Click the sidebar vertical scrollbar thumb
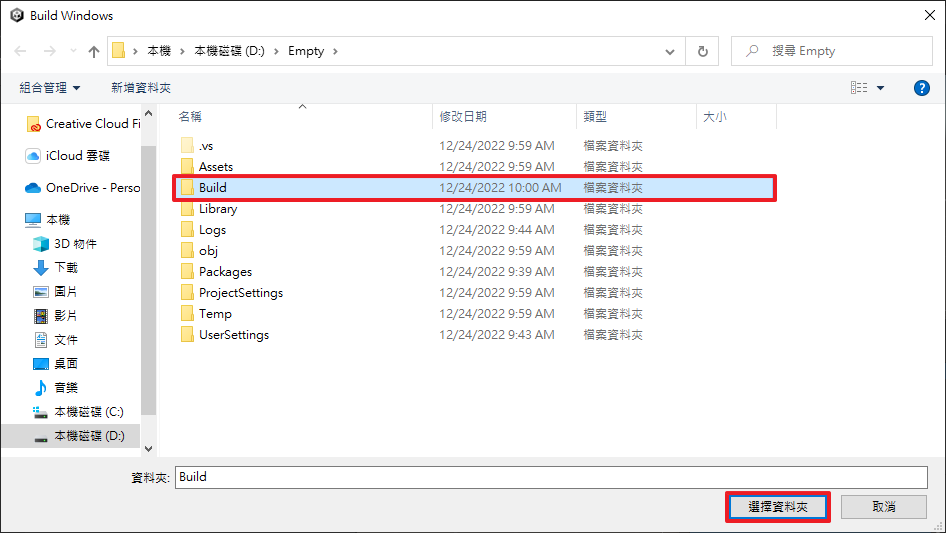 (148, 279)
